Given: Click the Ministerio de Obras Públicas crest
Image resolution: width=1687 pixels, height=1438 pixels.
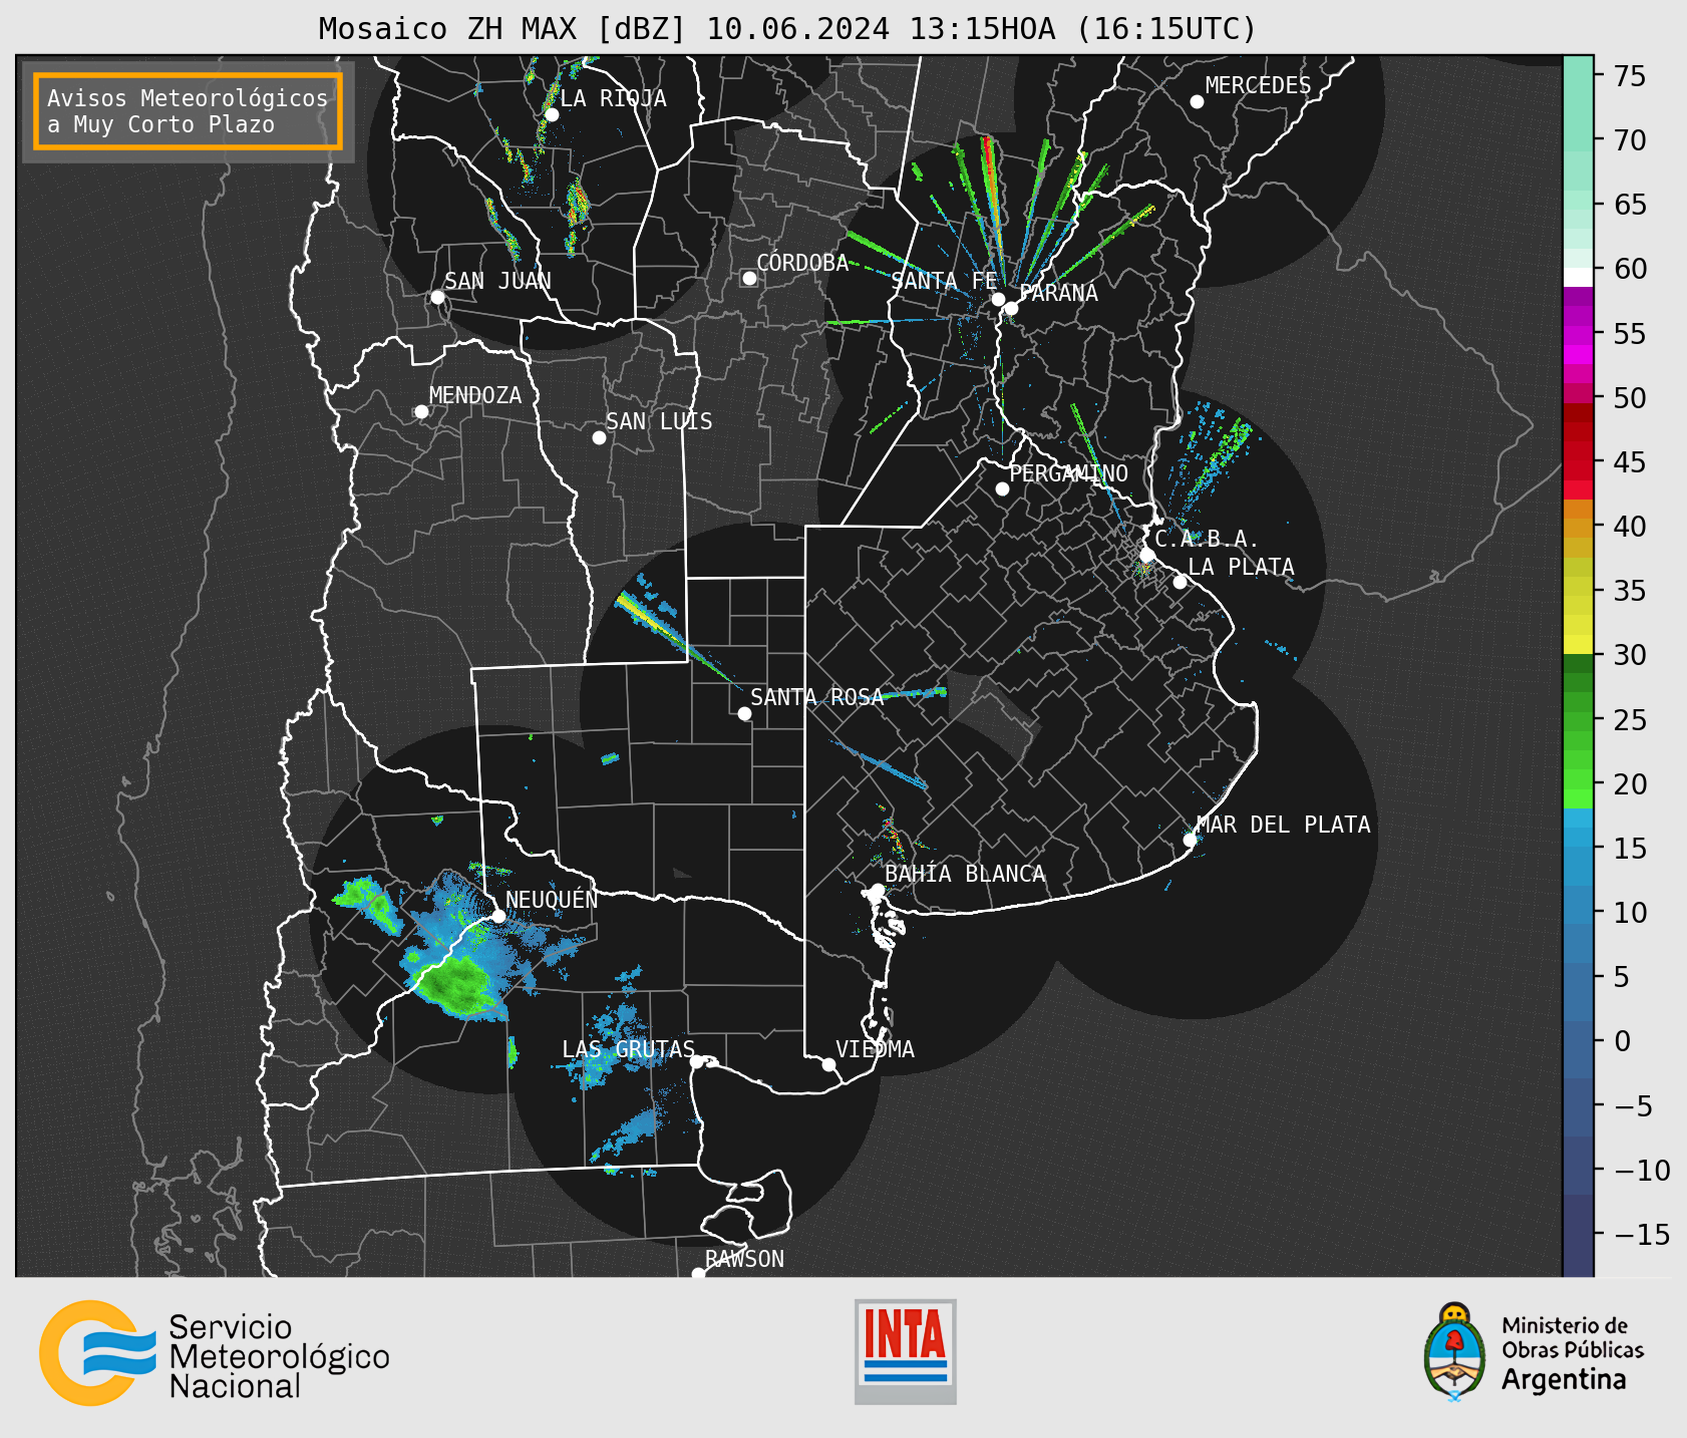Looking at the screenshot, I should (1455, 1352).
